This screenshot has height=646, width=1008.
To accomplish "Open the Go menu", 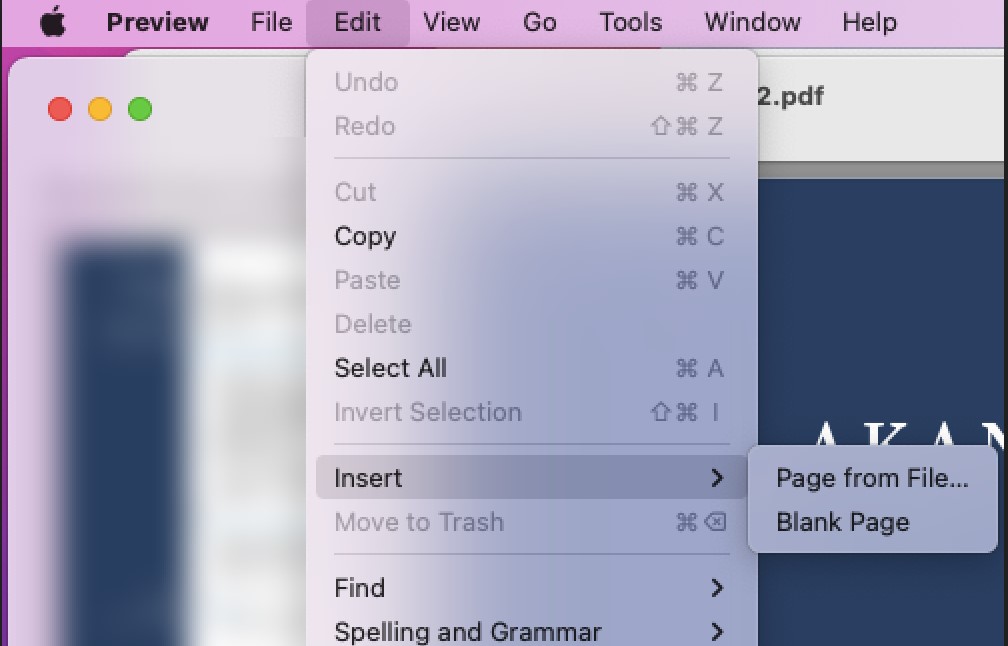I will pos(539,22).
